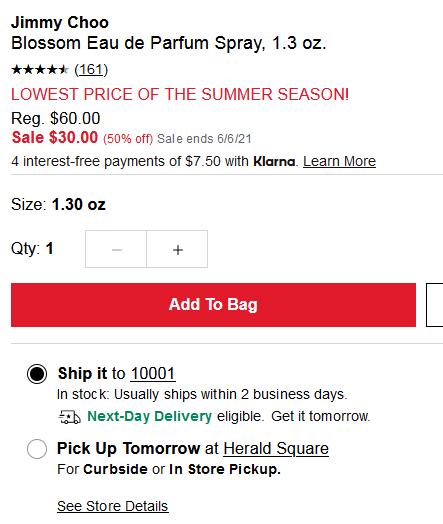Add the perfume to bag
Image resolution: width=443 pixels, height=524 pixels.
point(213,305)
